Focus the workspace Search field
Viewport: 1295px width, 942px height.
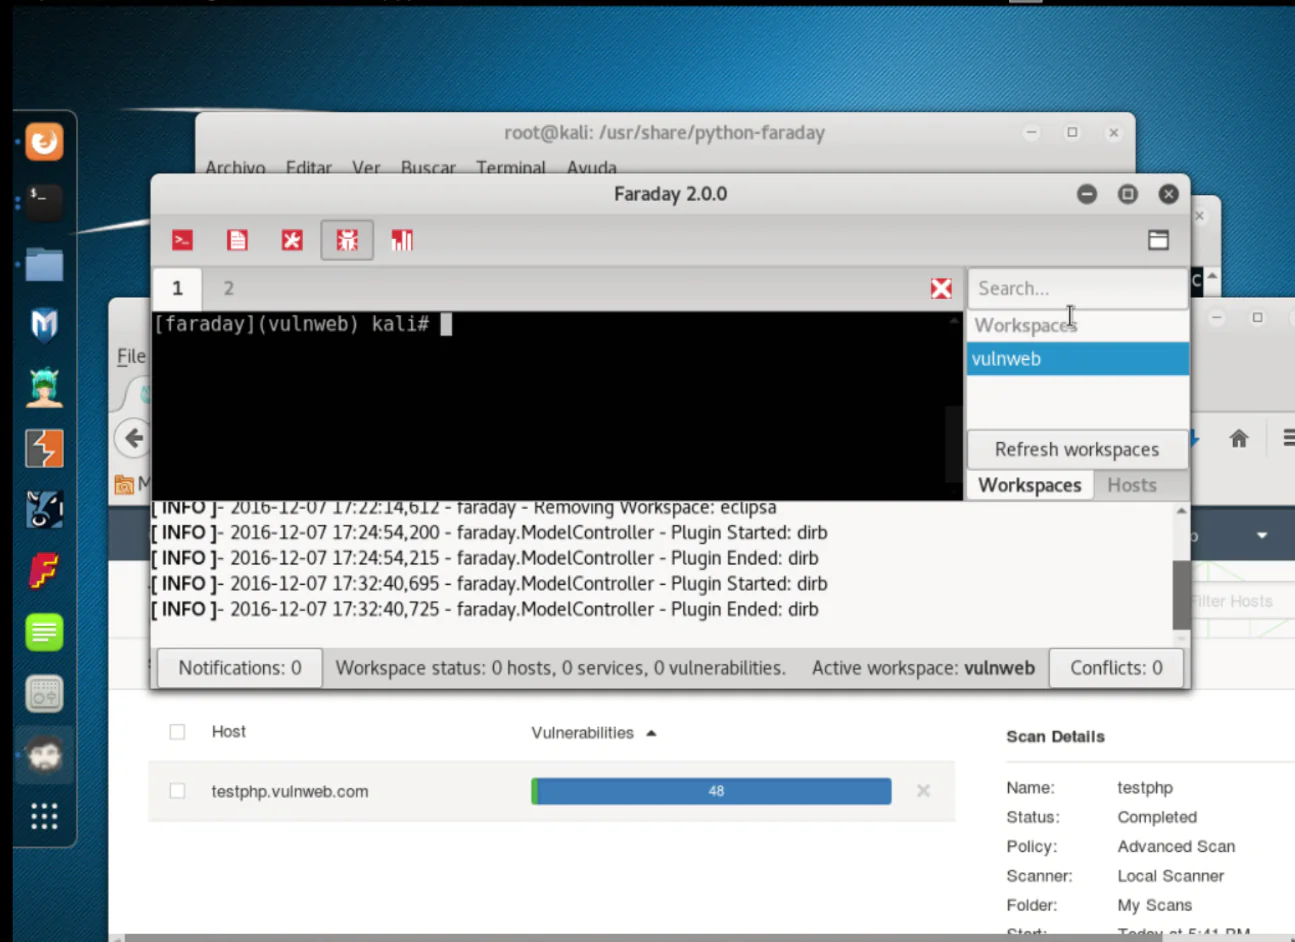[x=1076, y=289]
